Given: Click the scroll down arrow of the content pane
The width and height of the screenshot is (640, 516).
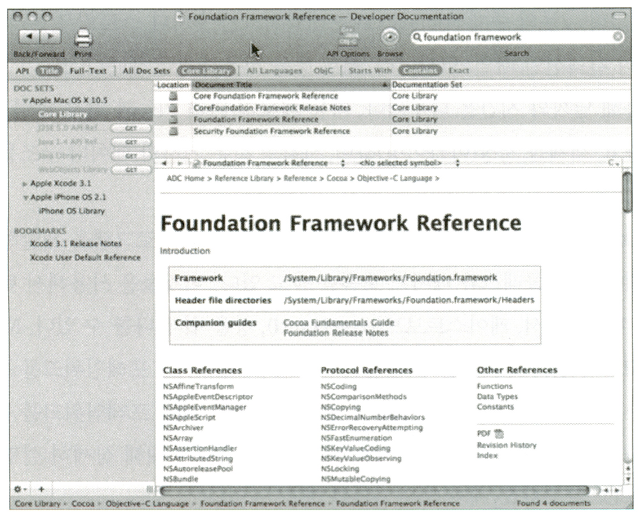Looking at the screenshot, I should click(x=627, y=479).
